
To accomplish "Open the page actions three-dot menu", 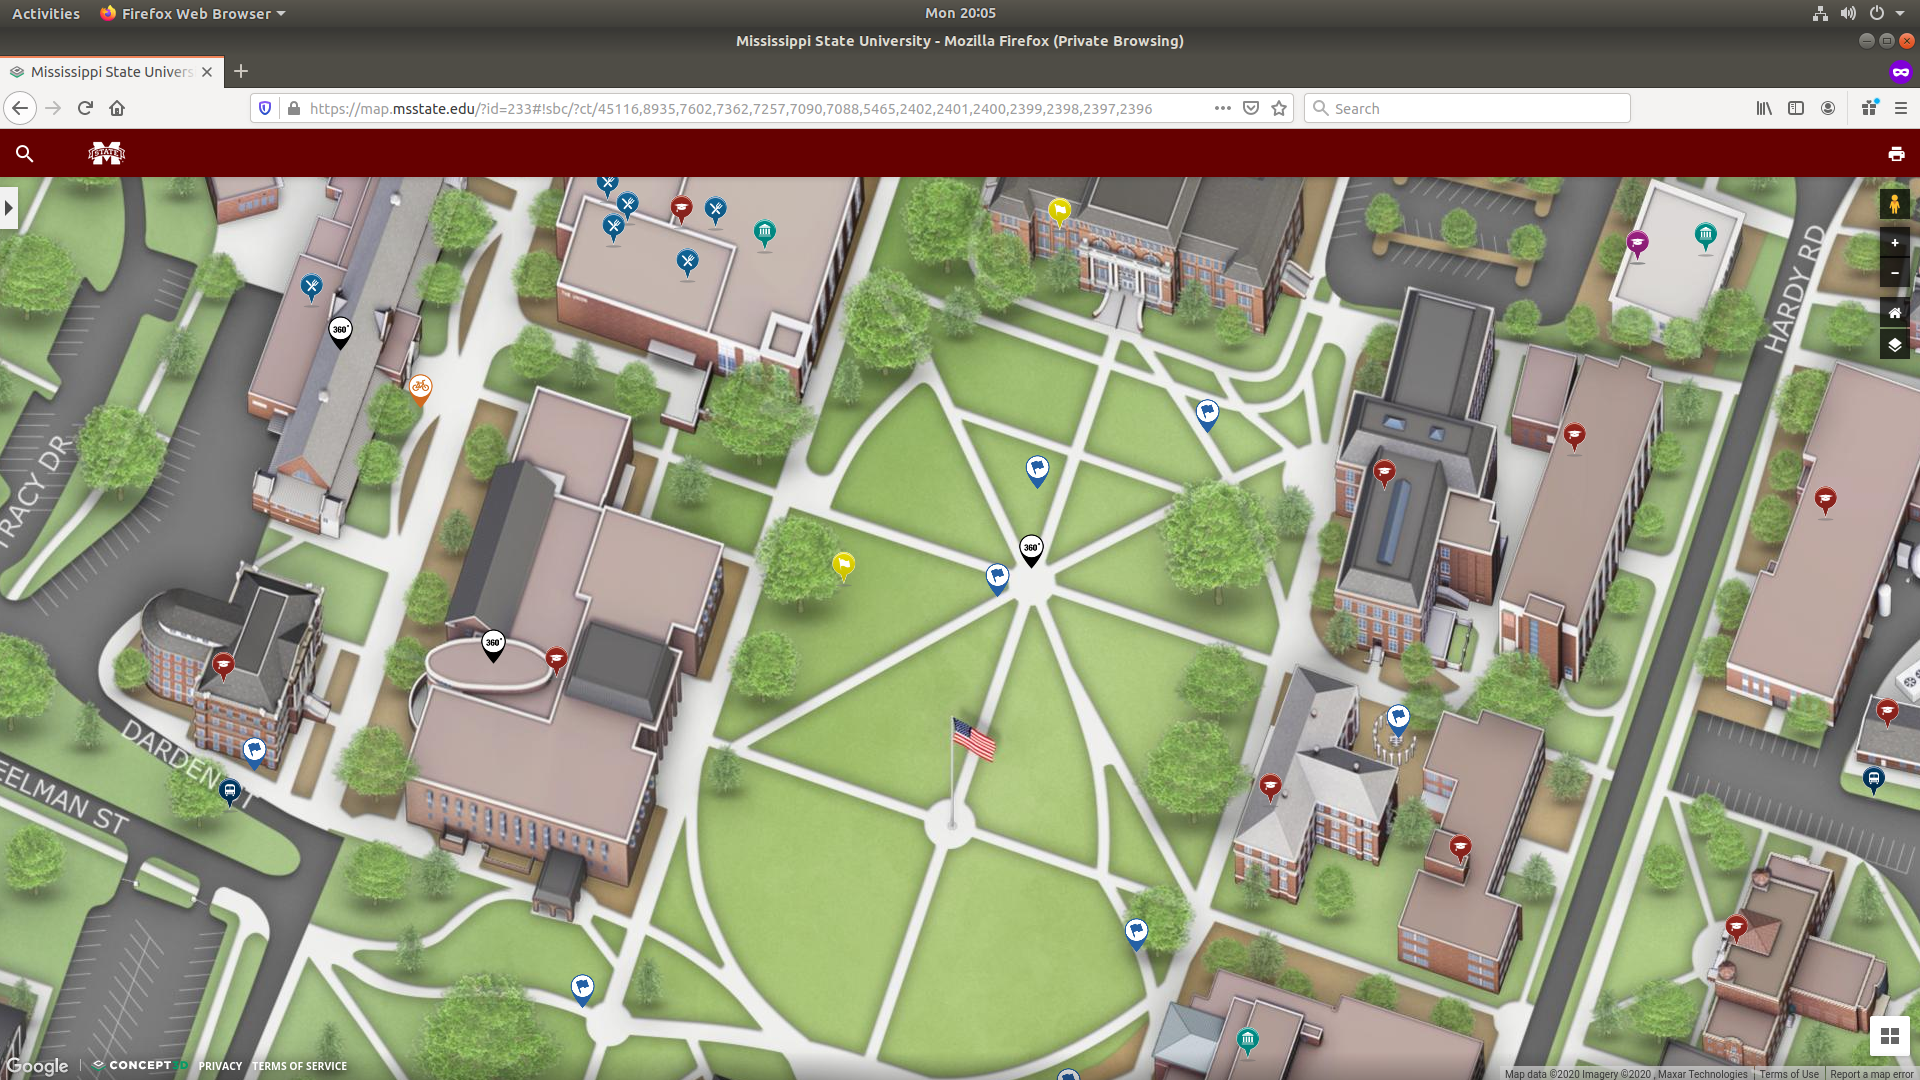I will (1222, 108).
